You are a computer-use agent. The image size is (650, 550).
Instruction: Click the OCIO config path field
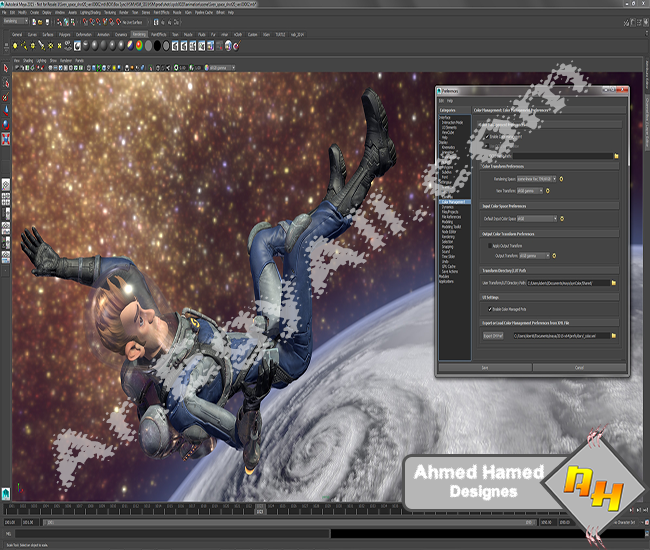click(x=563, y=156)
